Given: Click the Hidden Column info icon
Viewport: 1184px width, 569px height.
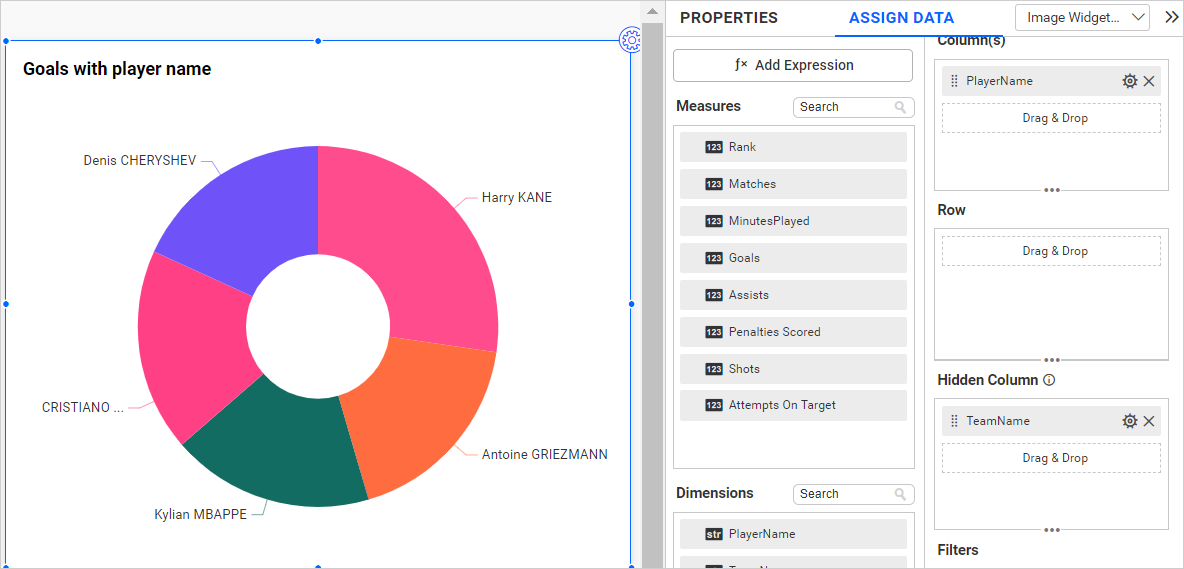Looking at the screenshot, I should point(1049,380).
